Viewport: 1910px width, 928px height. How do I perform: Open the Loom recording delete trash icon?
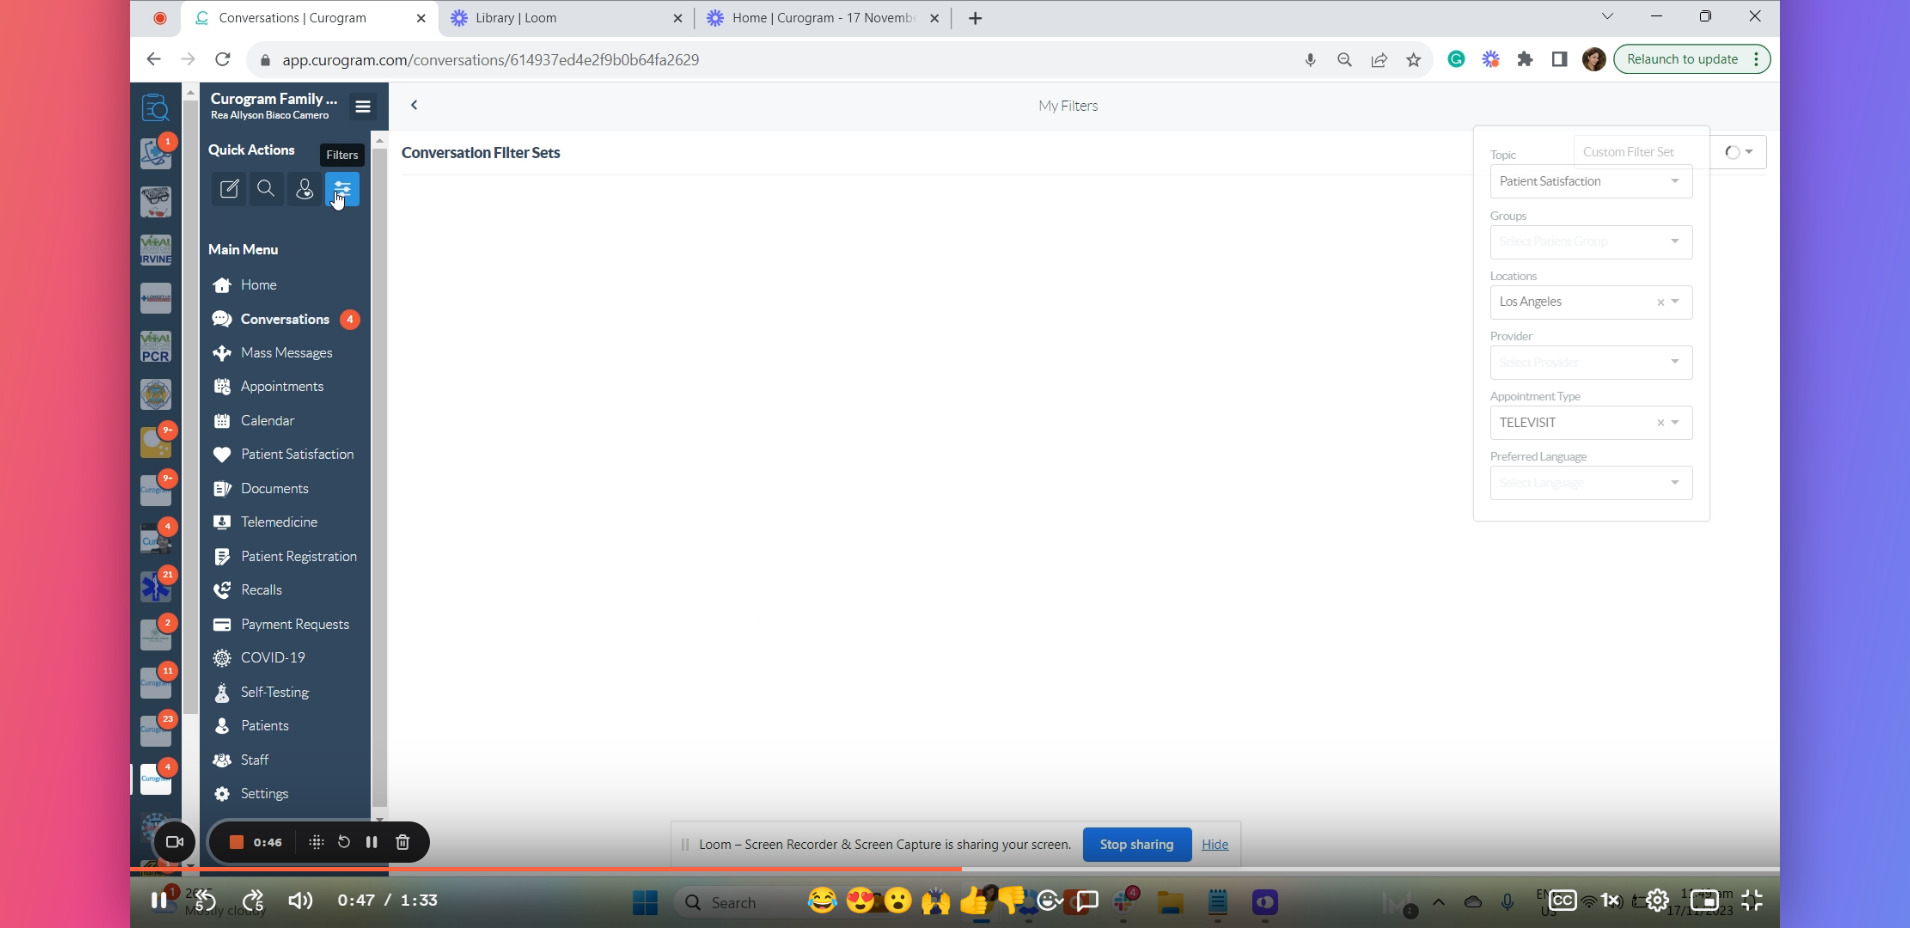(x=403, y=842)
